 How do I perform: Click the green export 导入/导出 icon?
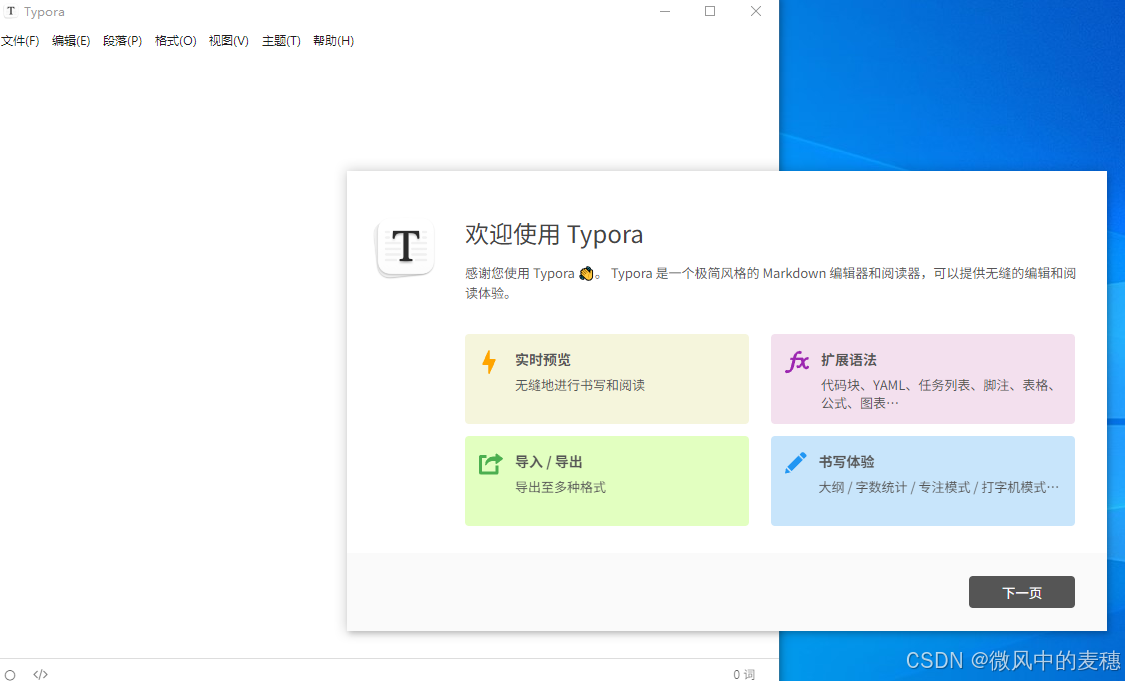tap(491, 464)
